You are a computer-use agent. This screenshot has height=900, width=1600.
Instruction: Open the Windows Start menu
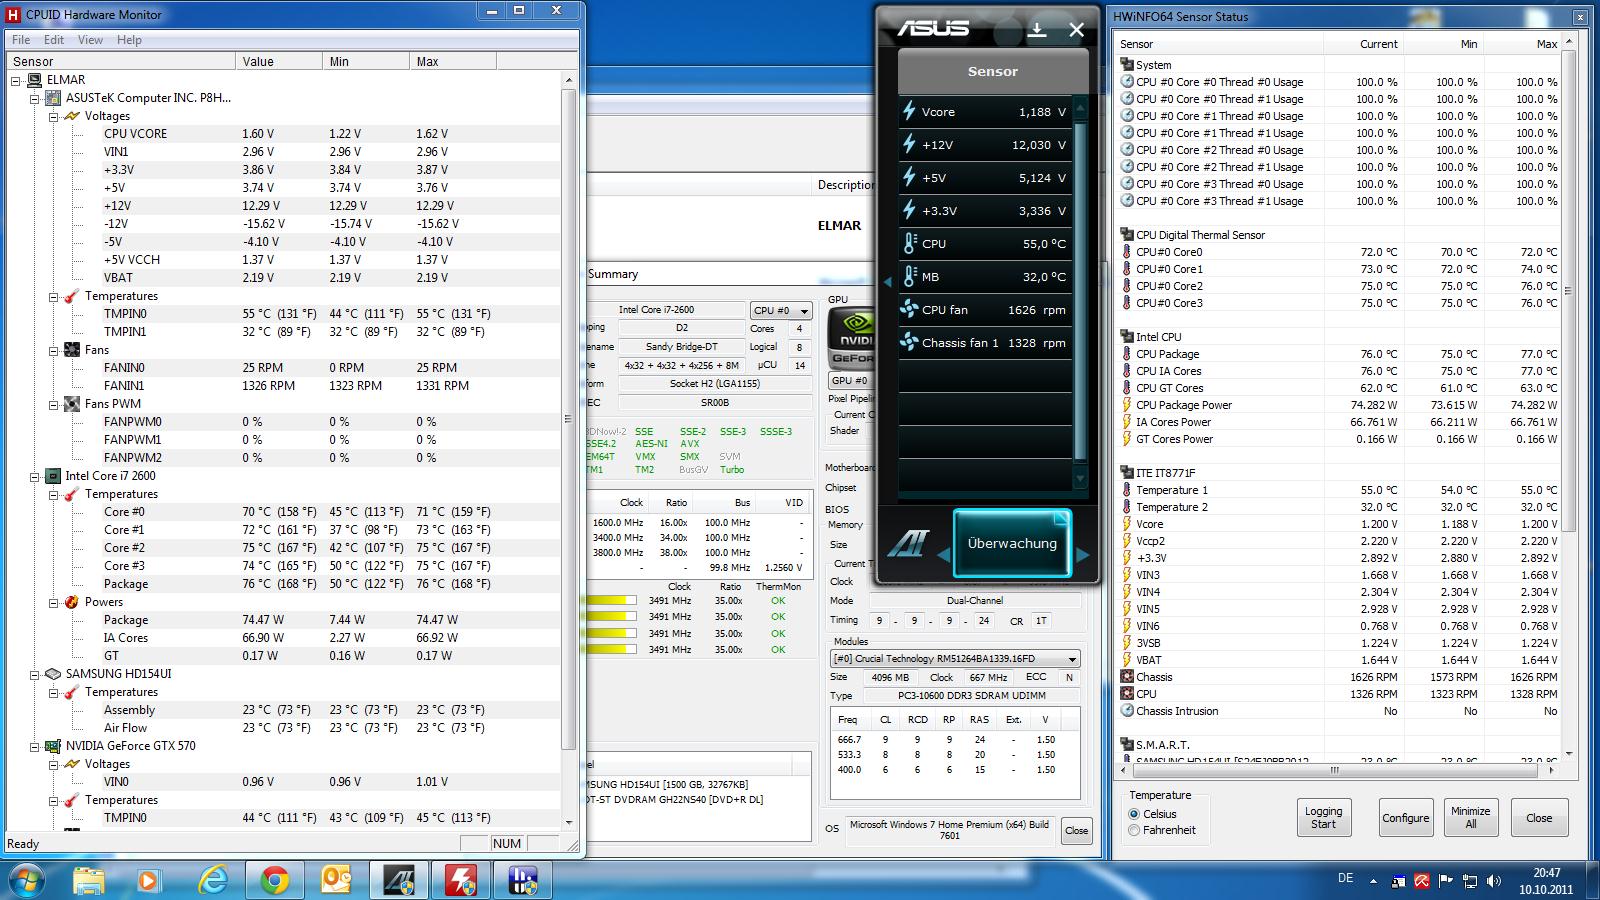(26, 880)
